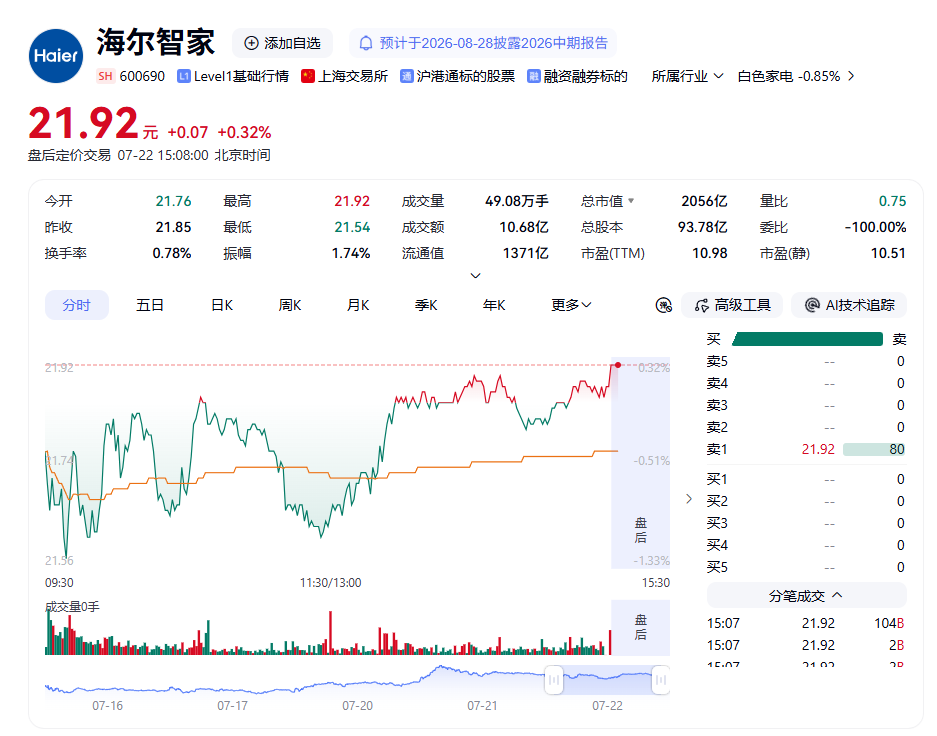937x736 pixels.
Task: Click the 买5 order row
Action: 806,567
